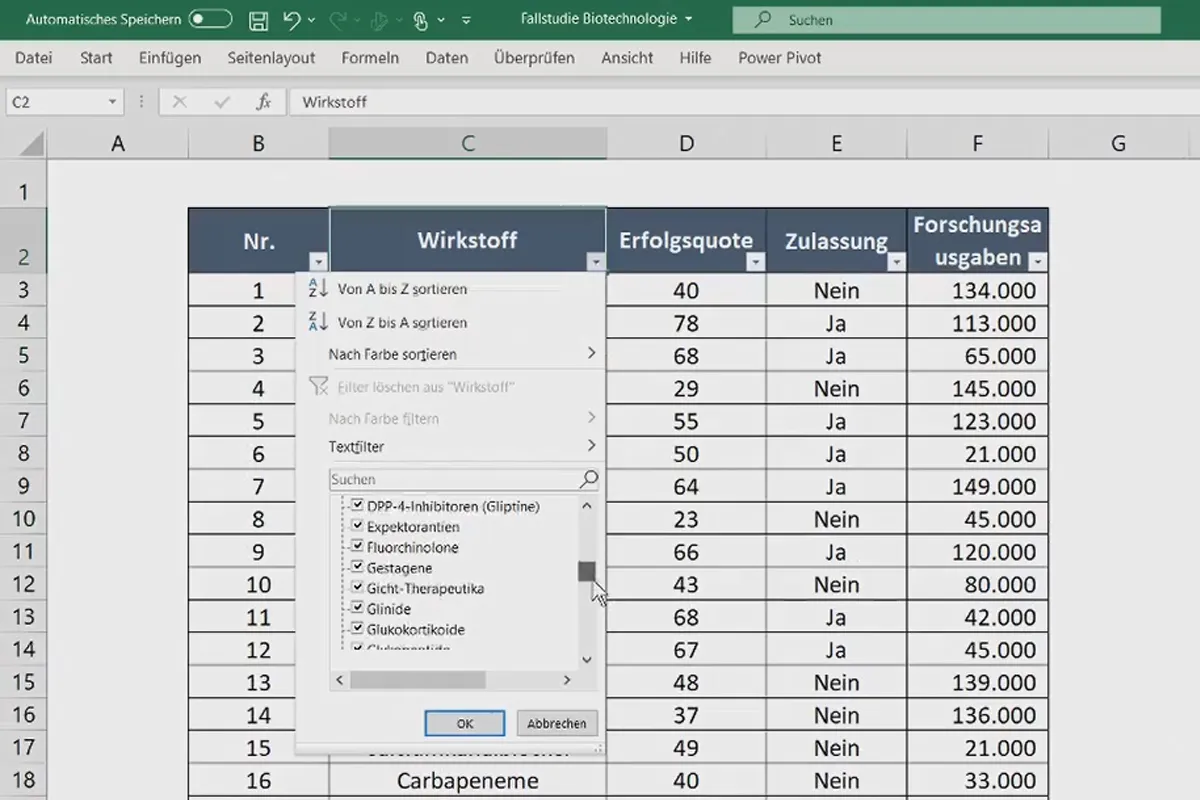Open the Power Pivot tab
The width and height of the screenshot is (1200, 800).
pyautogui.click(x=780, y=58)
